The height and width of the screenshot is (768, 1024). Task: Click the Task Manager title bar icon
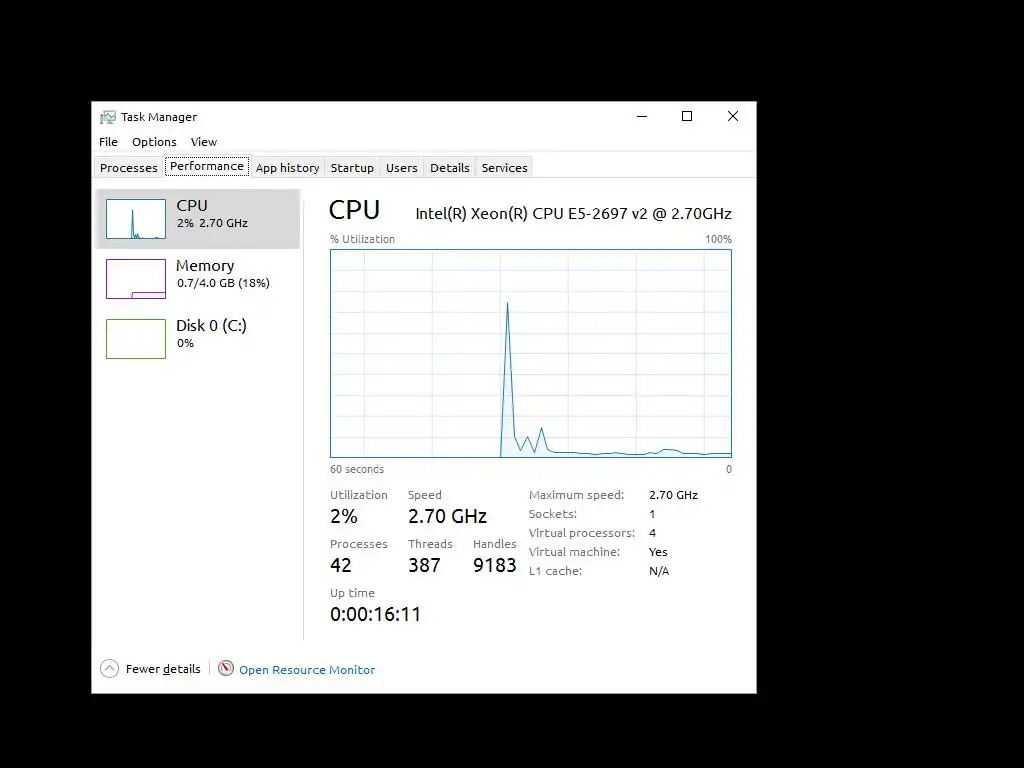[x=108, y=117]
